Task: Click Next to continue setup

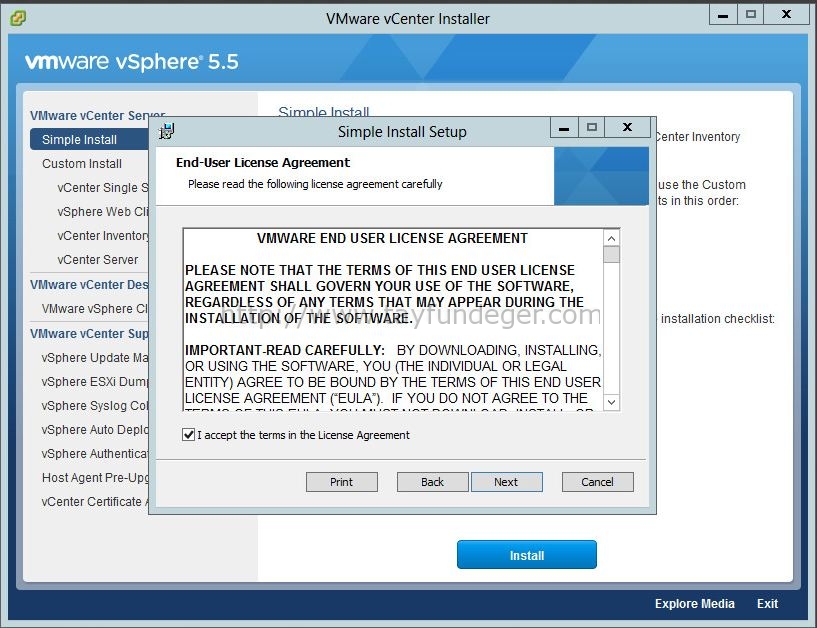Action: [x=506, y=482]
